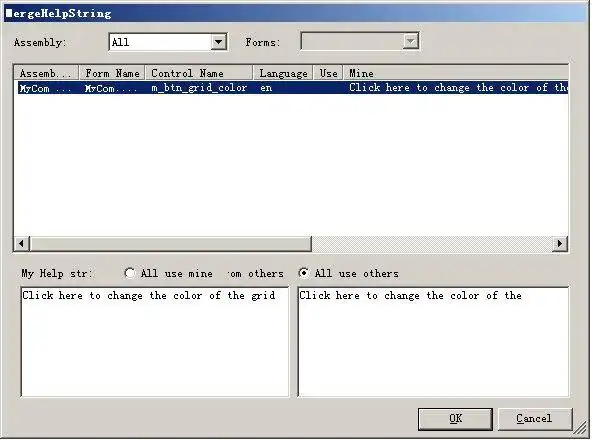Select the m_btn_grid_color cell
The image size is (593, 440).
coord(199,88)
